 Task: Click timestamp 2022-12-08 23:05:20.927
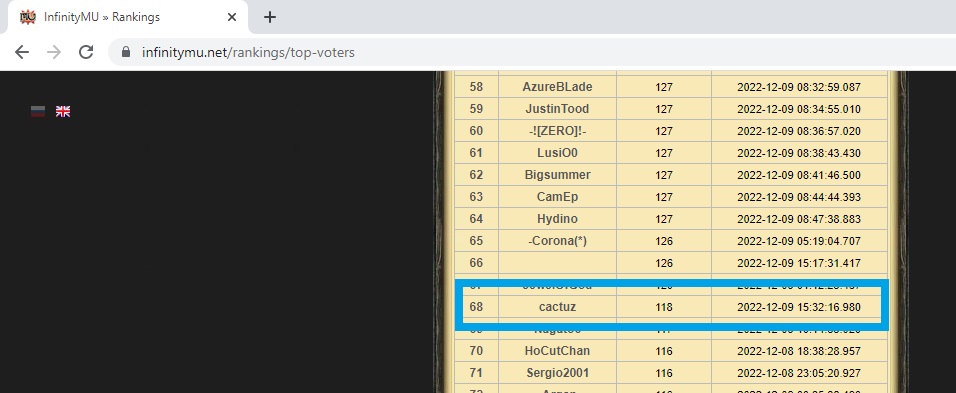799,374
